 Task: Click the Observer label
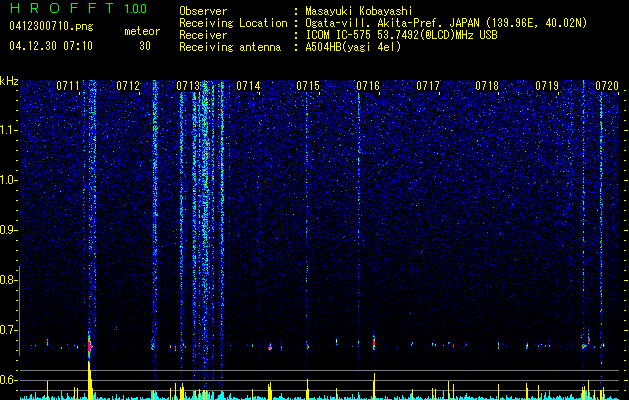203,11
